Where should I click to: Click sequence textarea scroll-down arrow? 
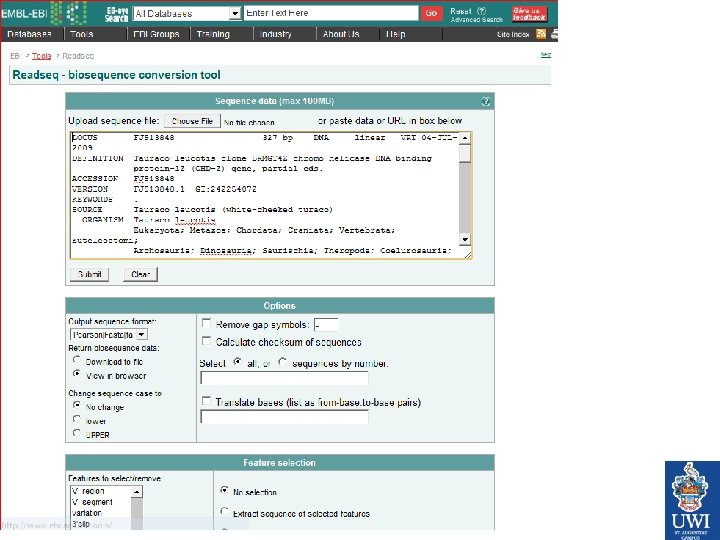(x=465, y=239)
